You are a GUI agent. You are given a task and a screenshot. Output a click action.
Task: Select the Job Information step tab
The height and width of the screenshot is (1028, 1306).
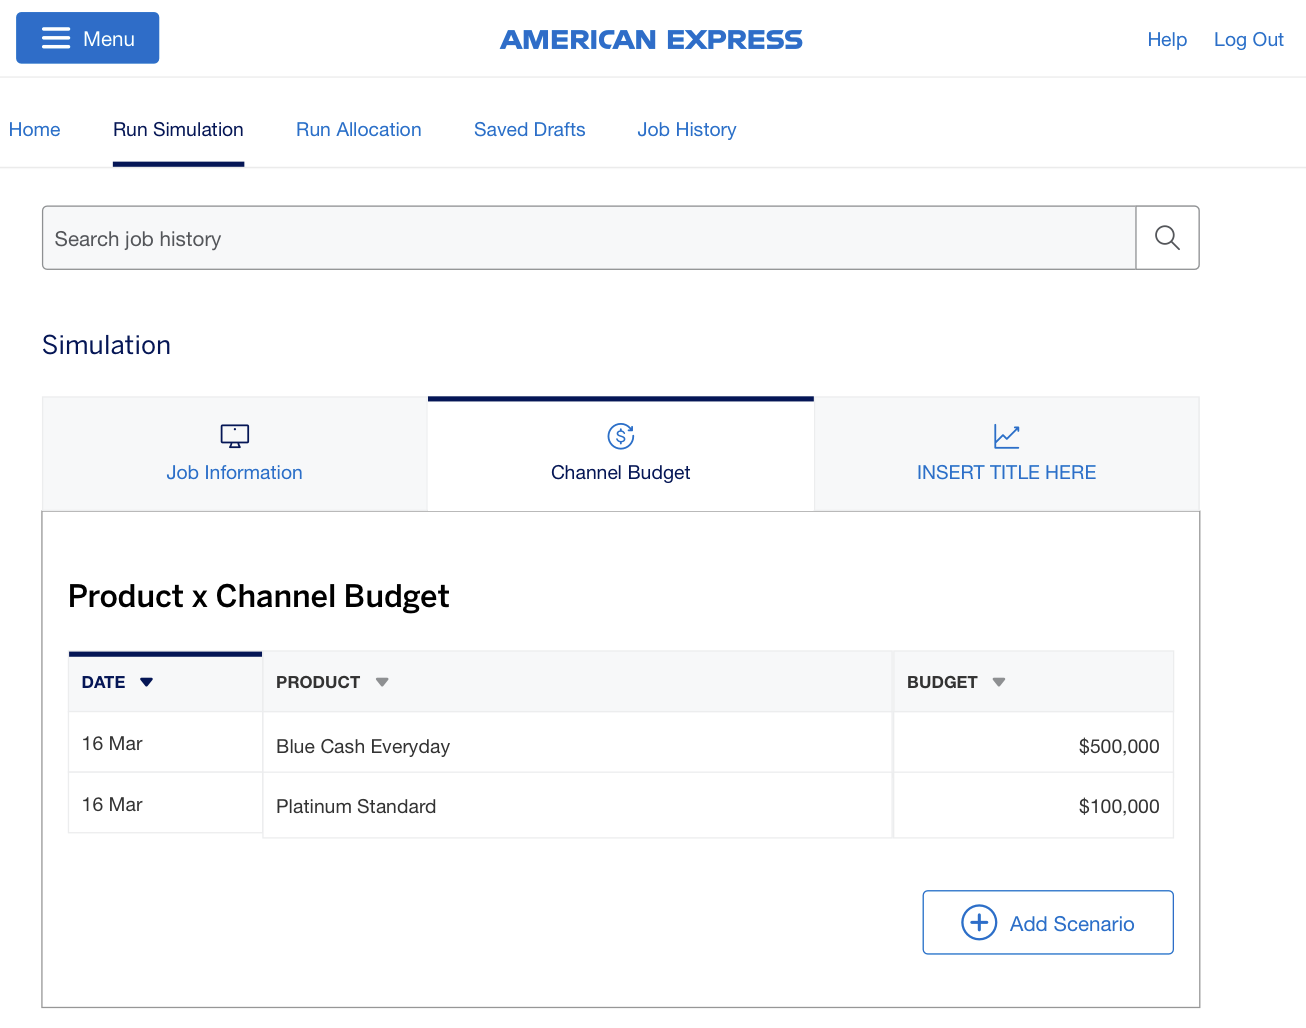click(235, 454)
